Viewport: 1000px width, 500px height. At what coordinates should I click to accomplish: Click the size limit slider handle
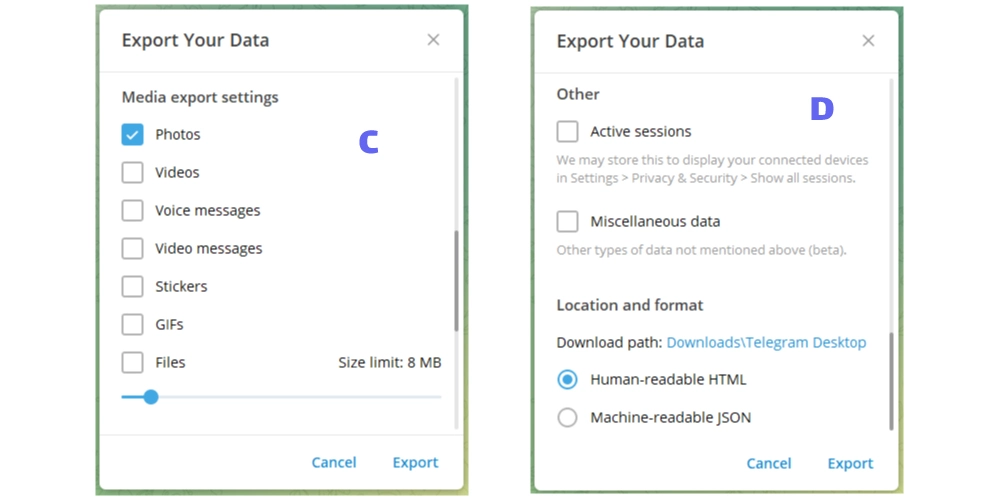point(151,397)
